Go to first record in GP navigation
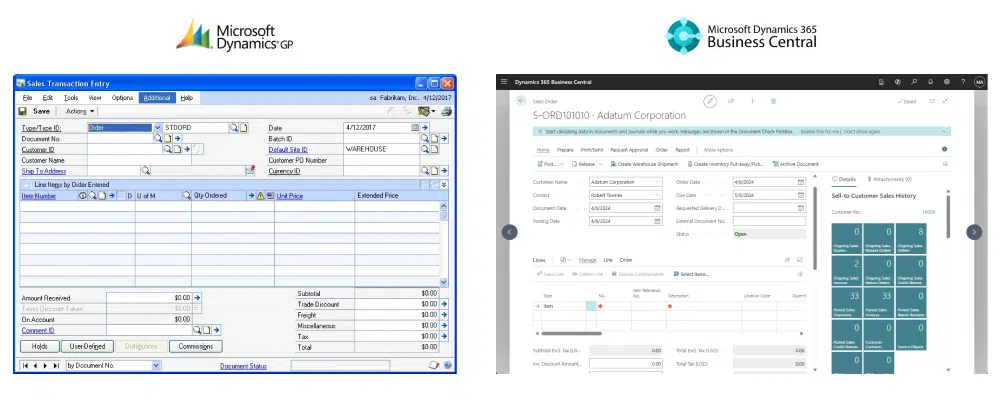The height and width of the screenshot is (400, 1000). point(26,366)
